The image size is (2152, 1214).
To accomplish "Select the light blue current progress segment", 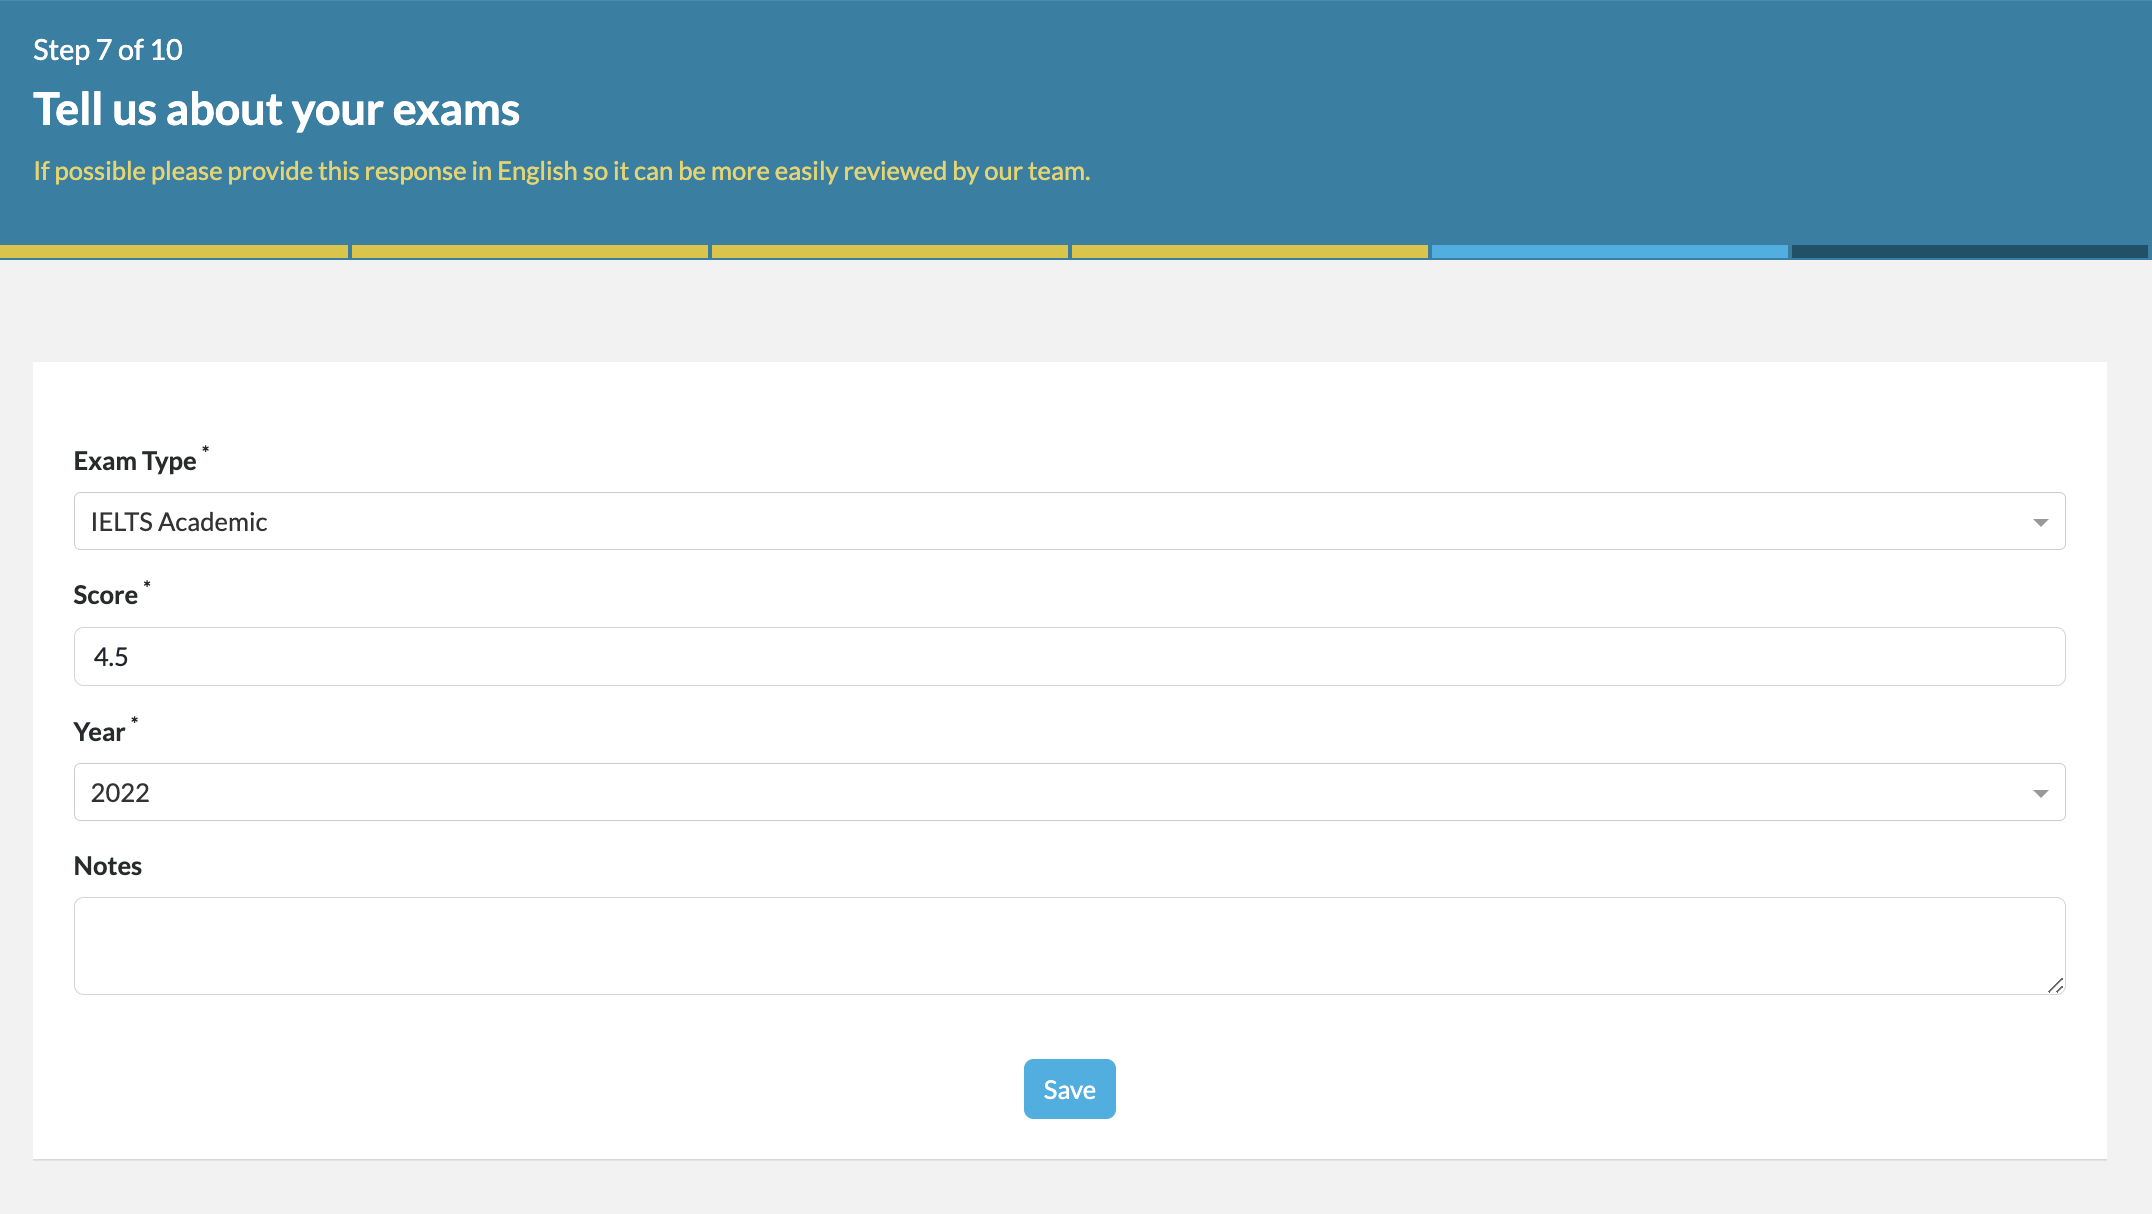I will click(x=1610, y=252).
